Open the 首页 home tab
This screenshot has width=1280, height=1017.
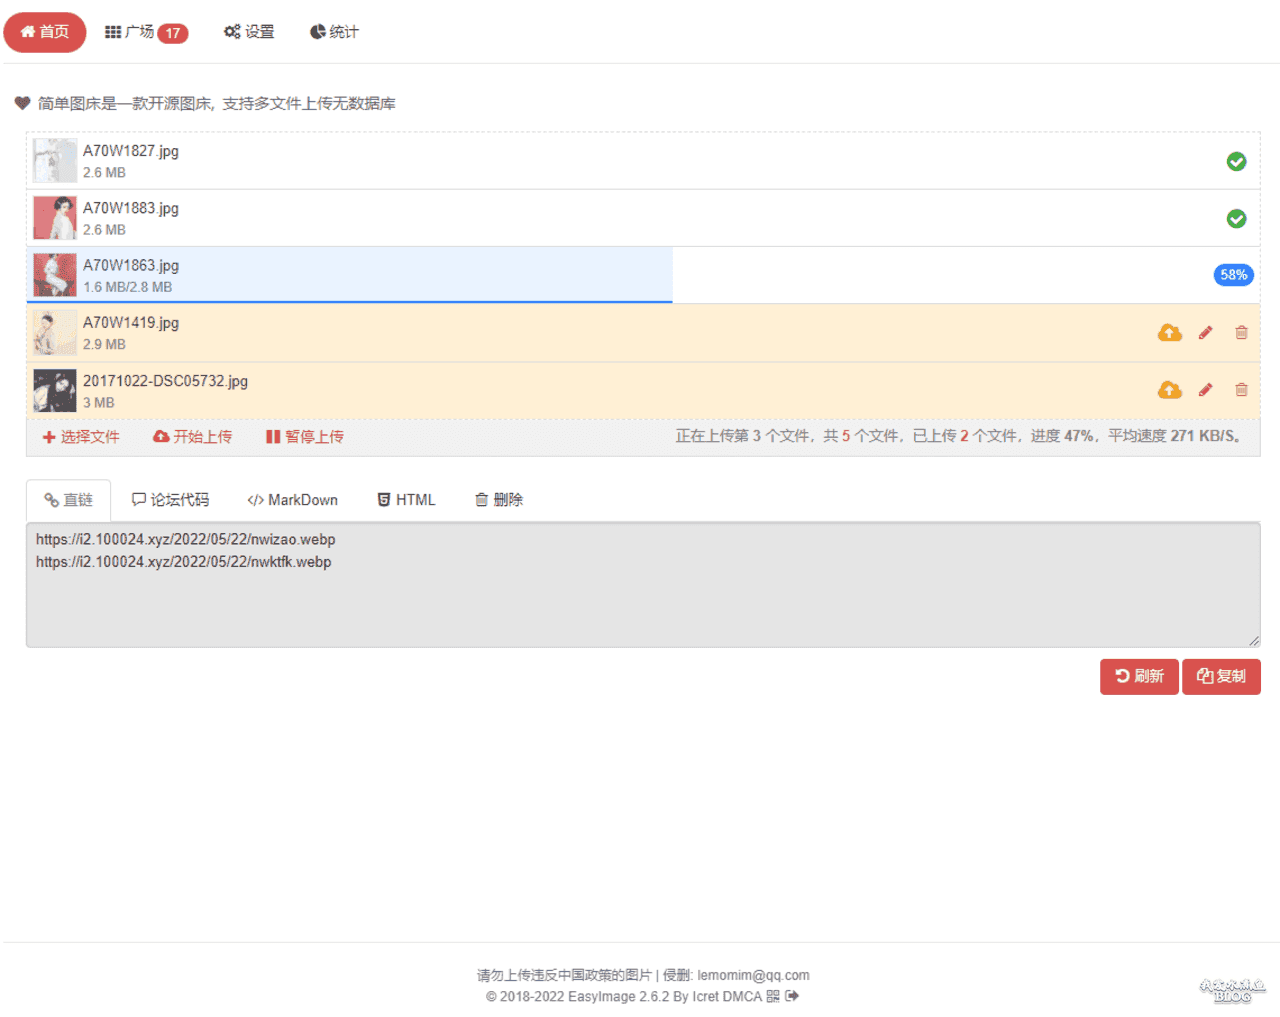pos(45,32)
